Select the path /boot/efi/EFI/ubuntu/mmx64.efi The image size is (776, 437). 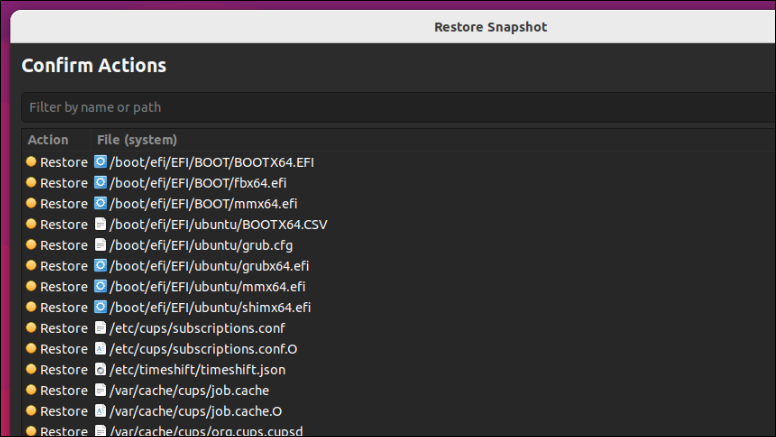pos(207,287)
